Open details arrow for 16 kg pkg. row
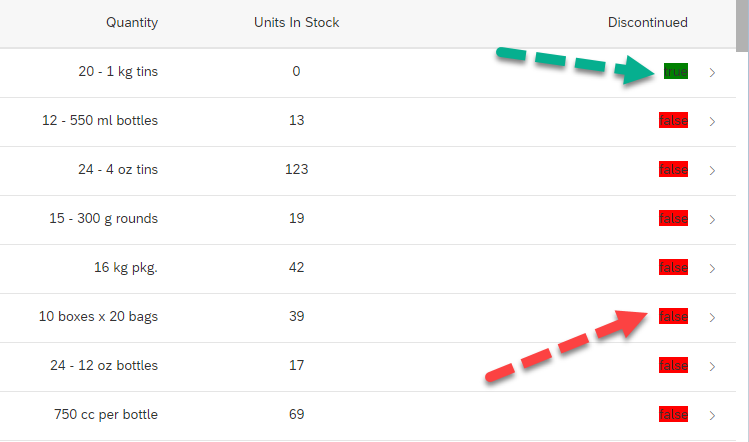This screenshot has width=749, height=442. [x=712, y=268]
